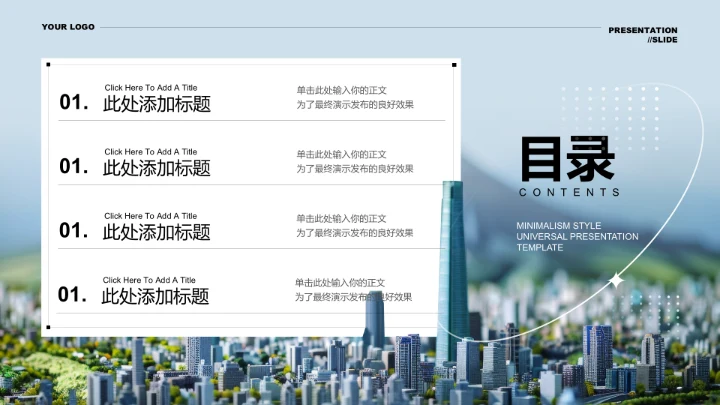Select the PRESENTATION //SLIDE header text

(643, 35)
